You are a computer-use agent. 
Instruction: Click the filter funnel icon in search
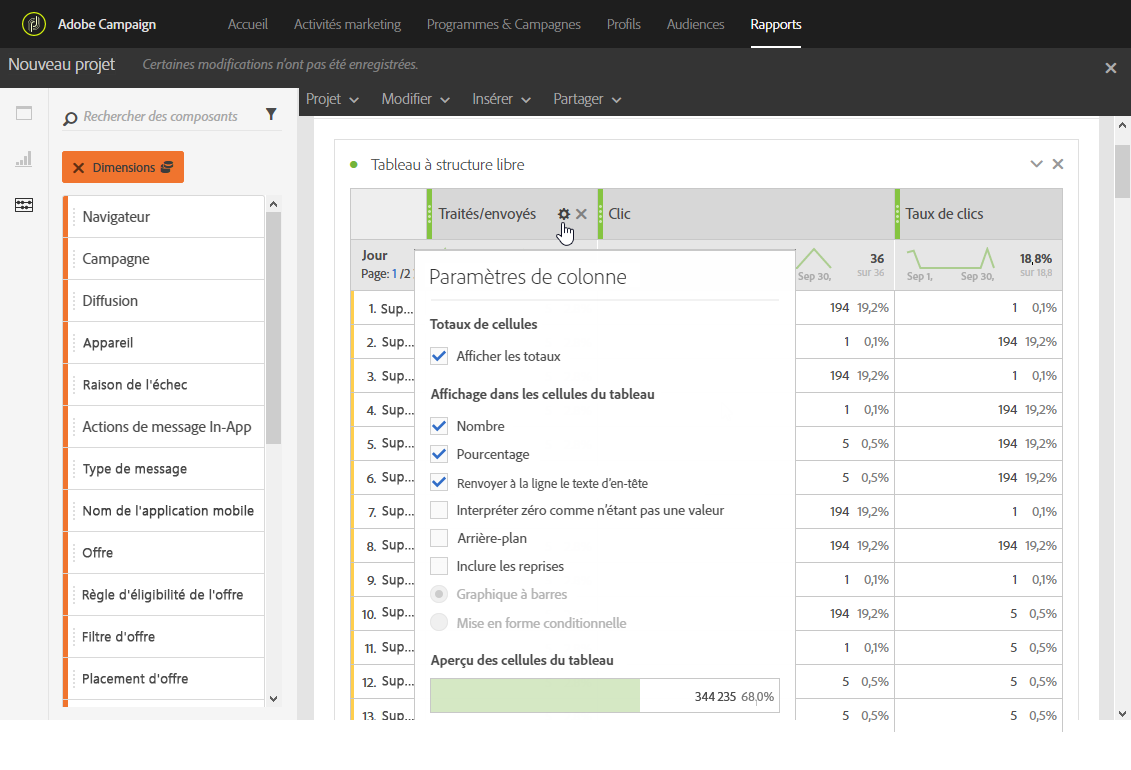tap(271, 115)
